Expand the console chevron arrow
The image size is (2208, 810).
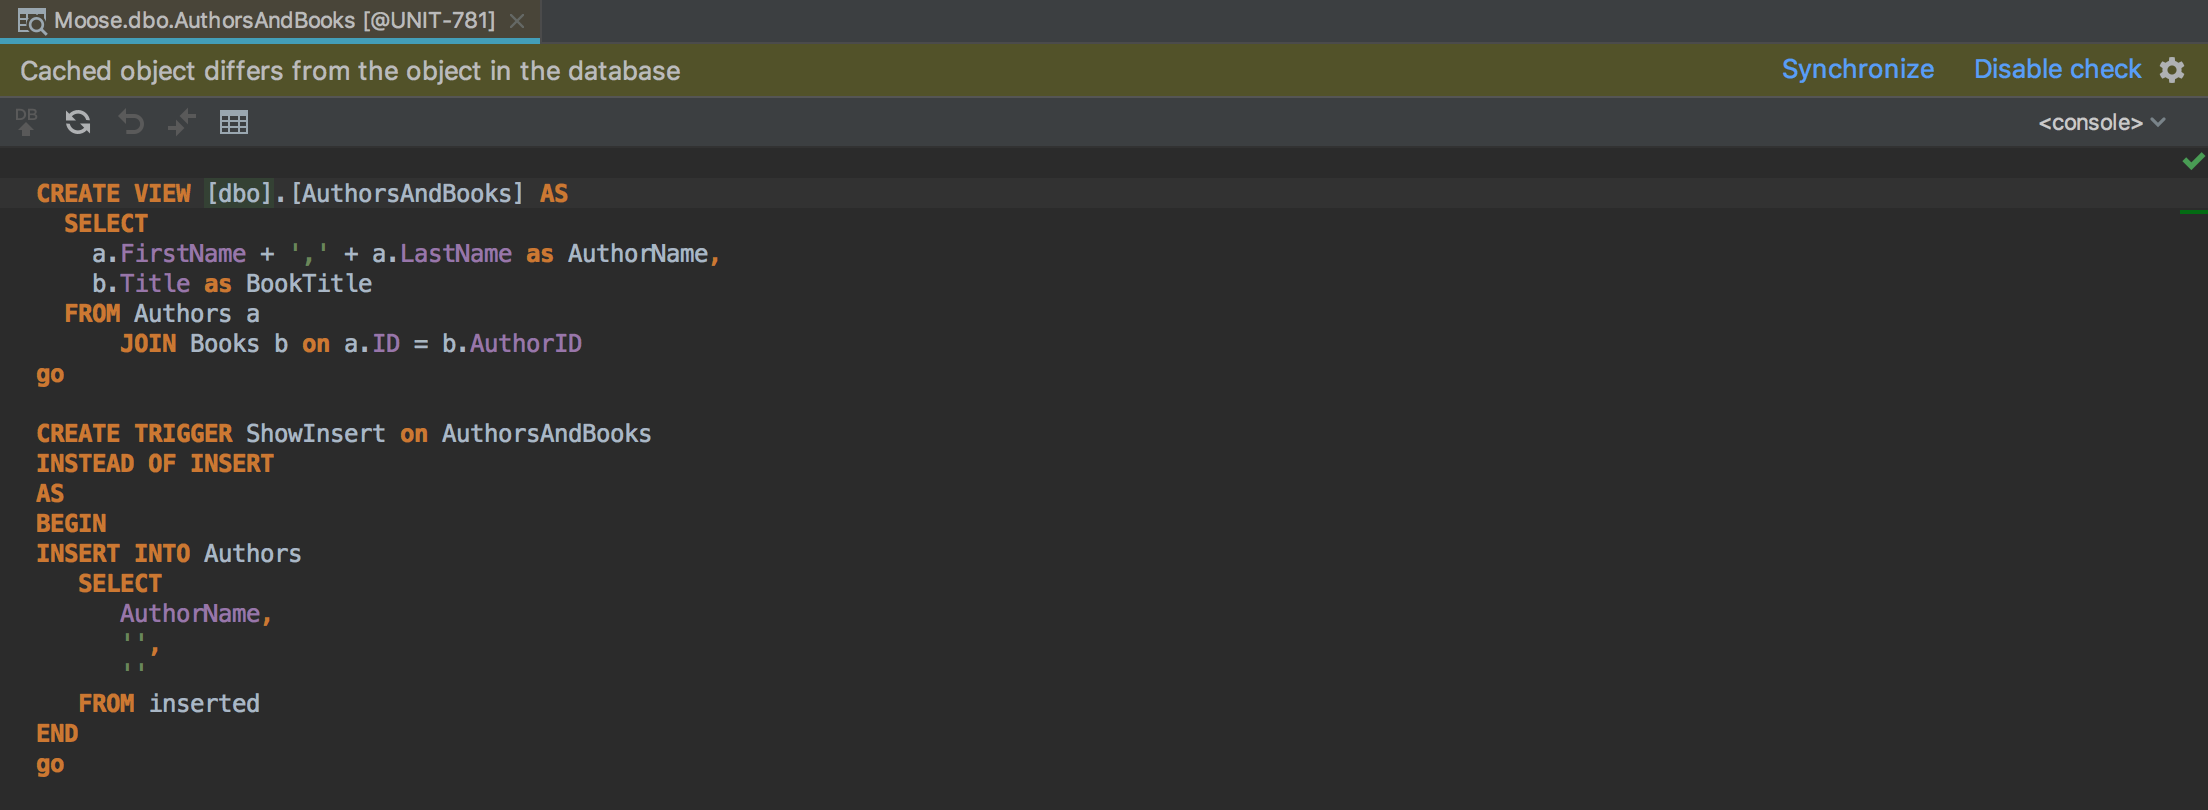pyautogui.click(x=2158, y=122)
